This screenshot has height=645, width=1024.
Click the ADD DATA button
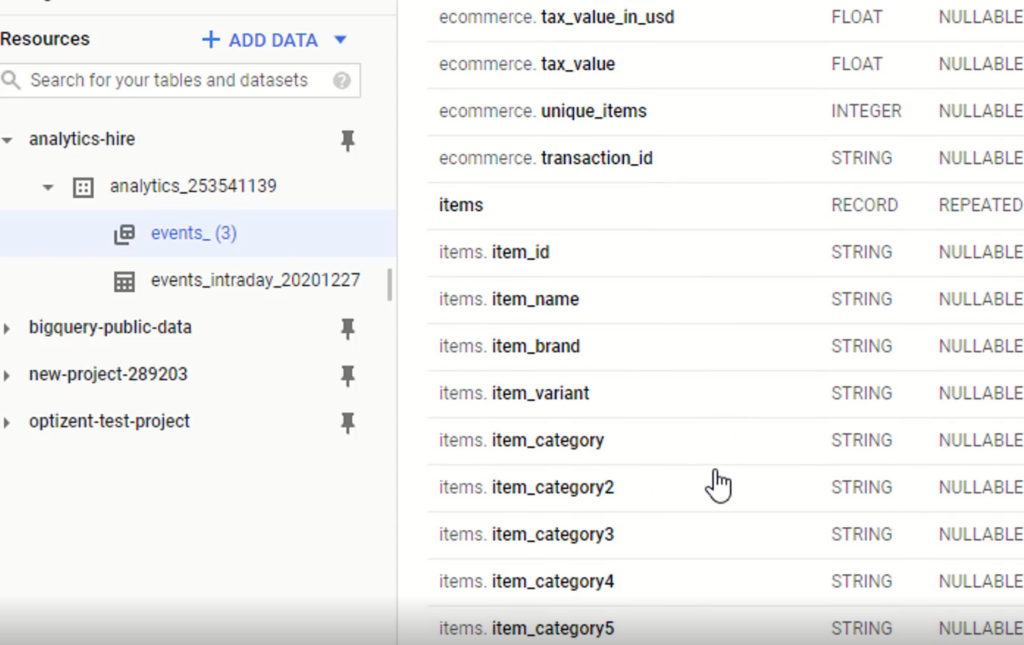[x=258, y=40]
